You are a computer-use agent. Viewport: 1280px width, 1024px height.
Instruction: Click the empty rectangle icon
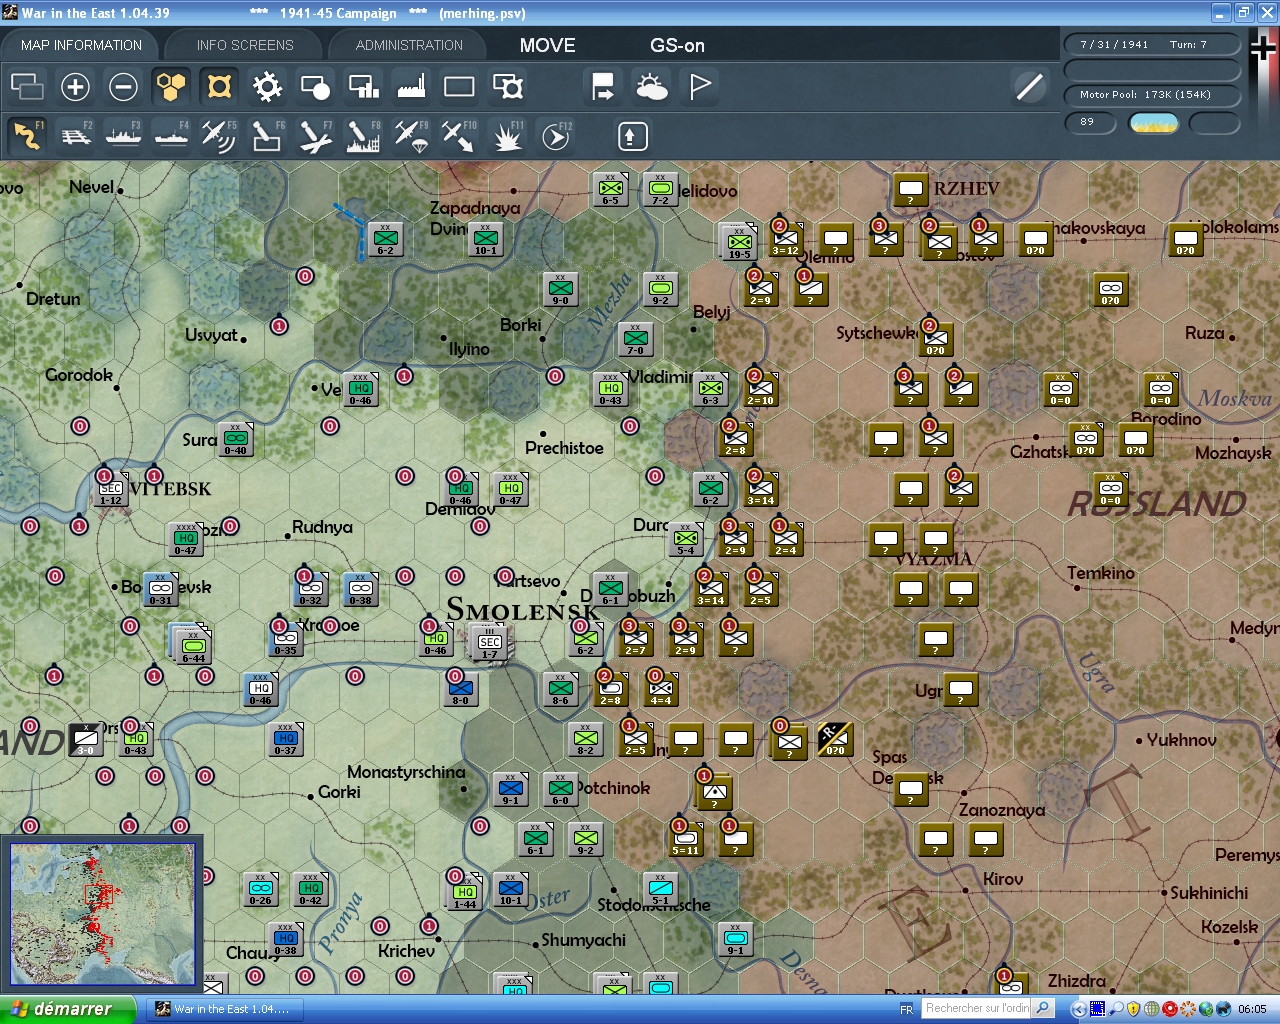(459, 87)
